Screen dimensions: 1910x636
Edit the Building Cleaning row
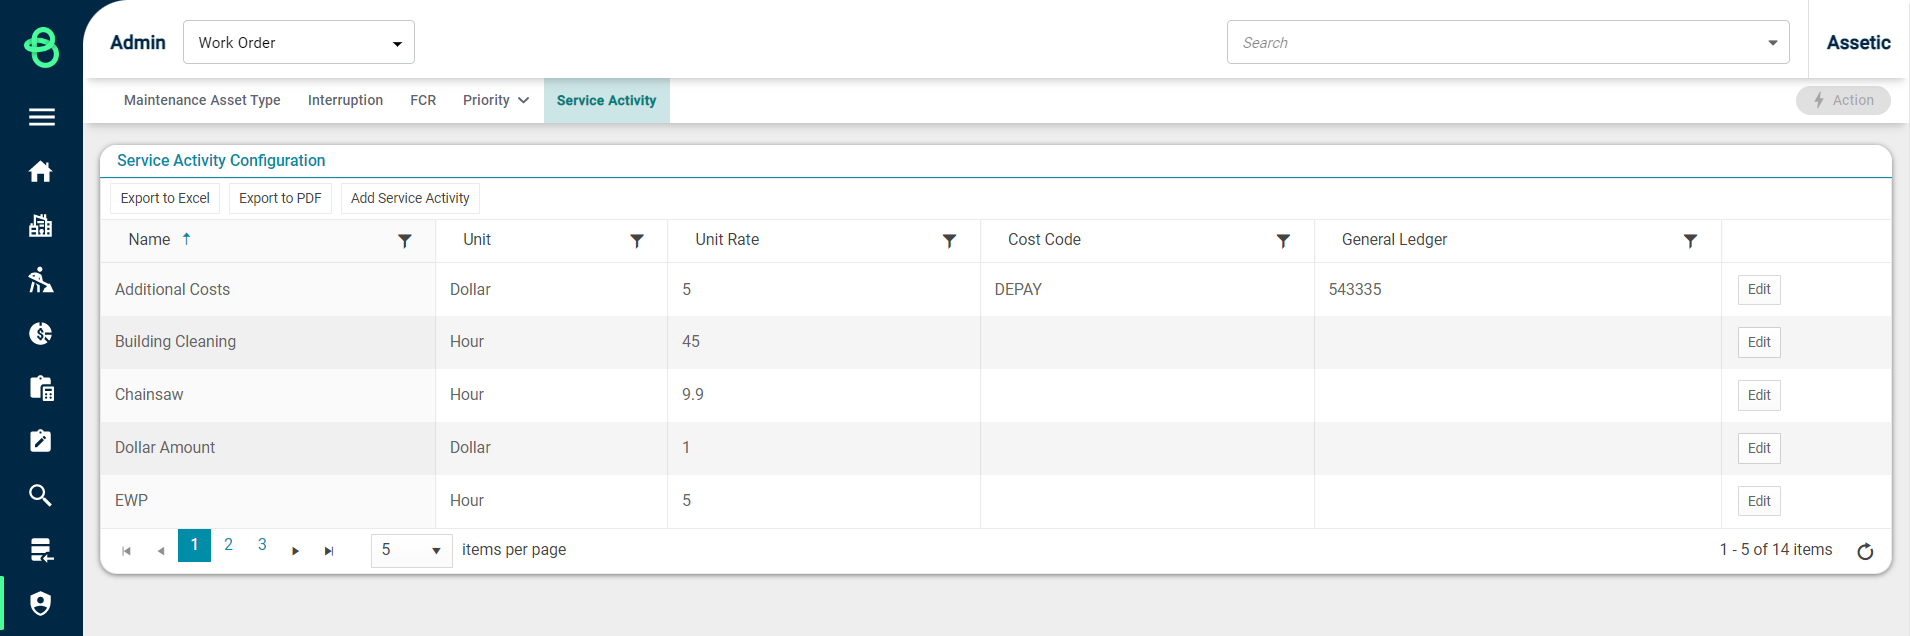point(1759,342)
